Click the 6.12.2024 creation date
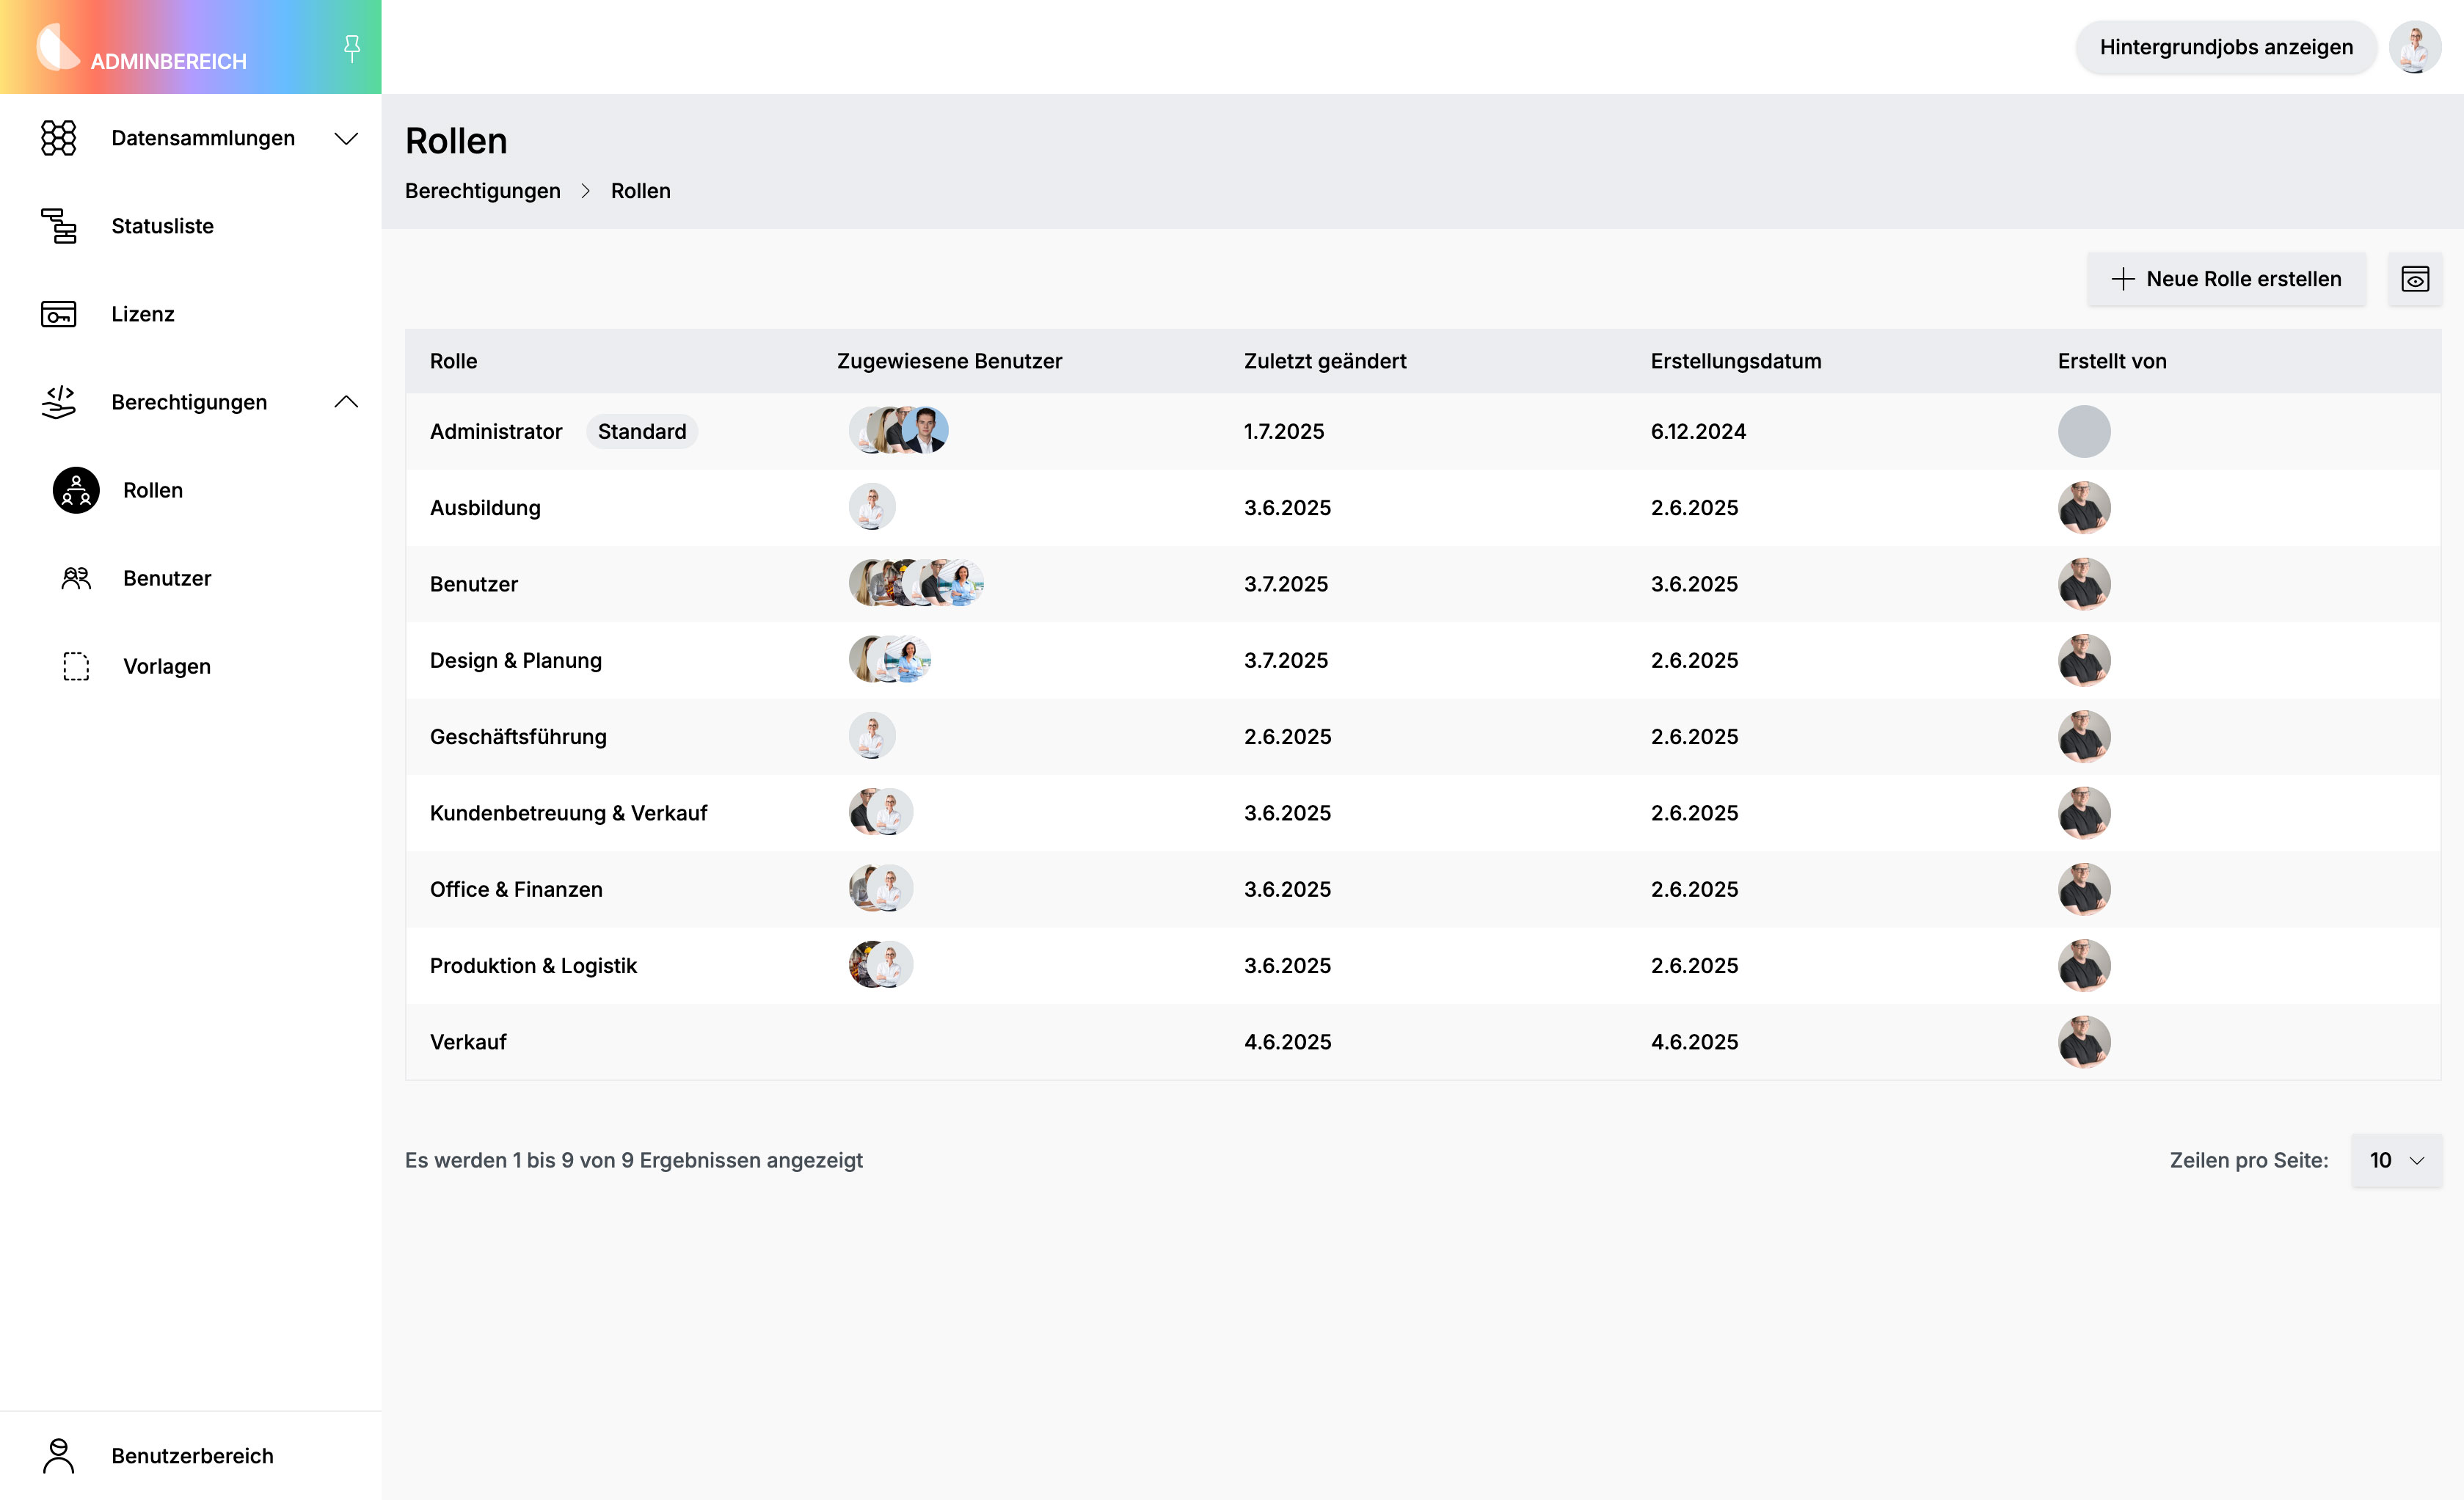The width and height of the screenshot is (2464, 1500). point(1698,431)
